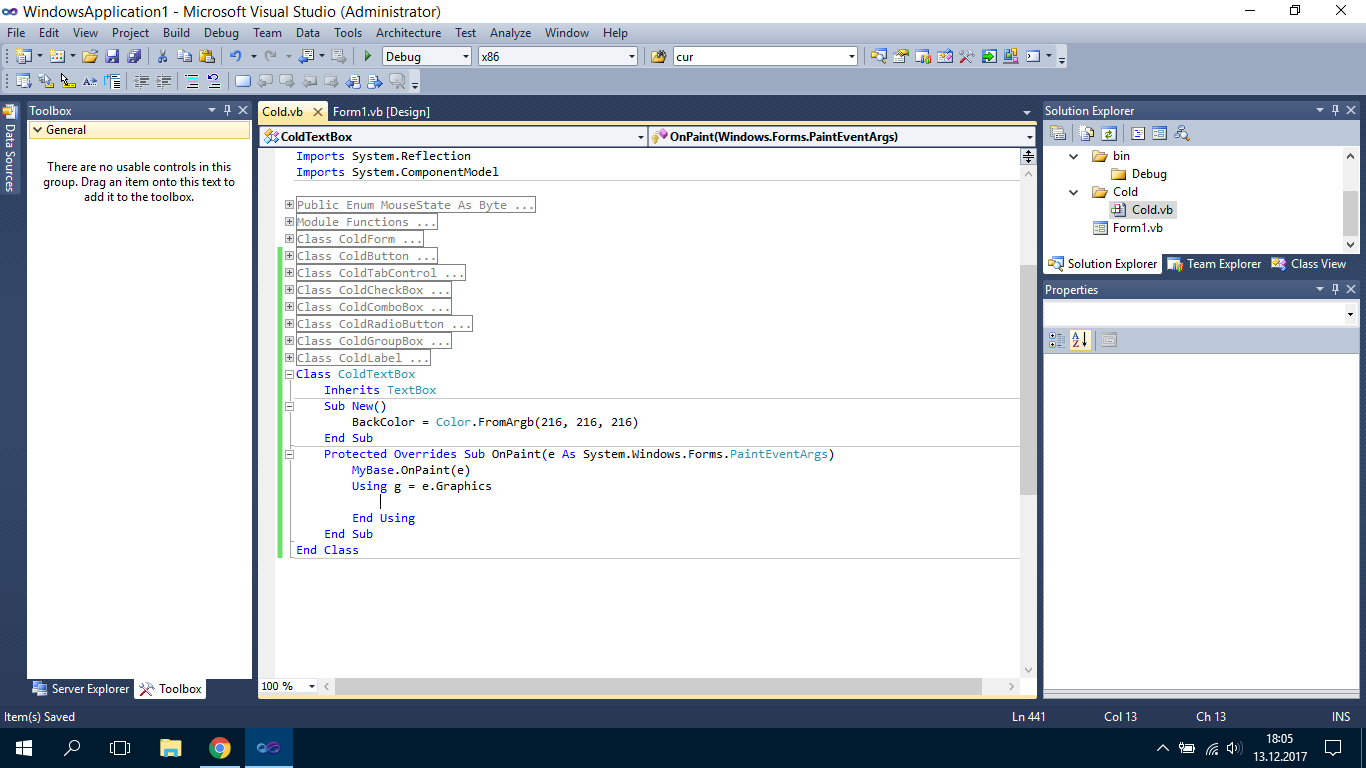Image resolution: width=1366 pixels, height=768 pixels.
Task: Click the Copy toolbar icon
Action: [x=184, y=57]
